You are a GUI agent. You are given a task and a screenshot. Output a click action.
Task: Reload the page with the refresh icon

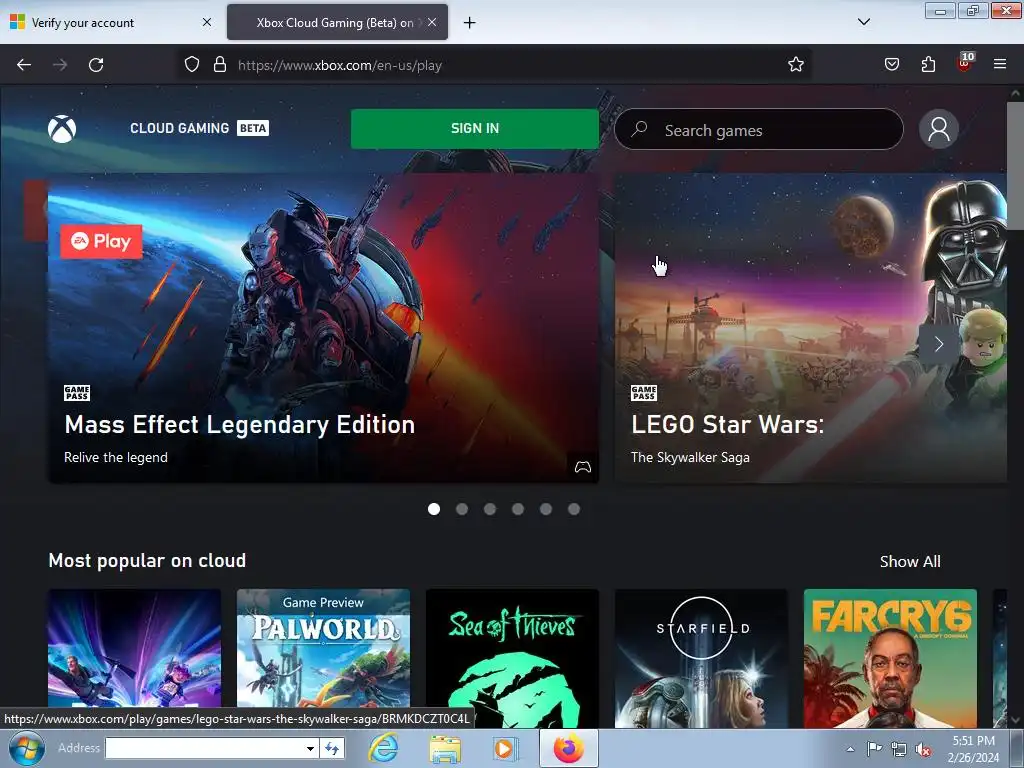click(96, 65)
